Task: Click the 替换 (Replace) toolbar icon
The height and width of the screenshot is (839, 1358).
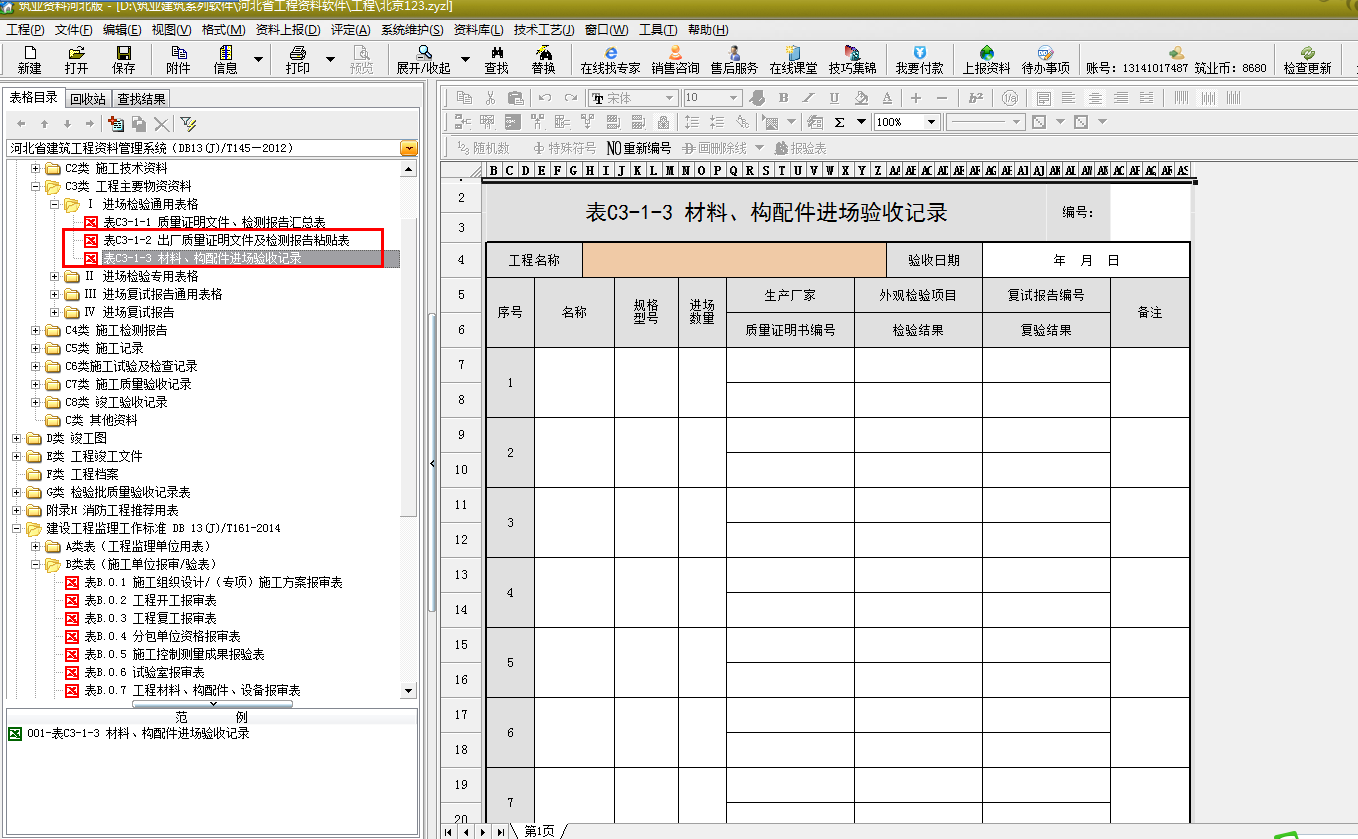Action: (x=543, y=59)
